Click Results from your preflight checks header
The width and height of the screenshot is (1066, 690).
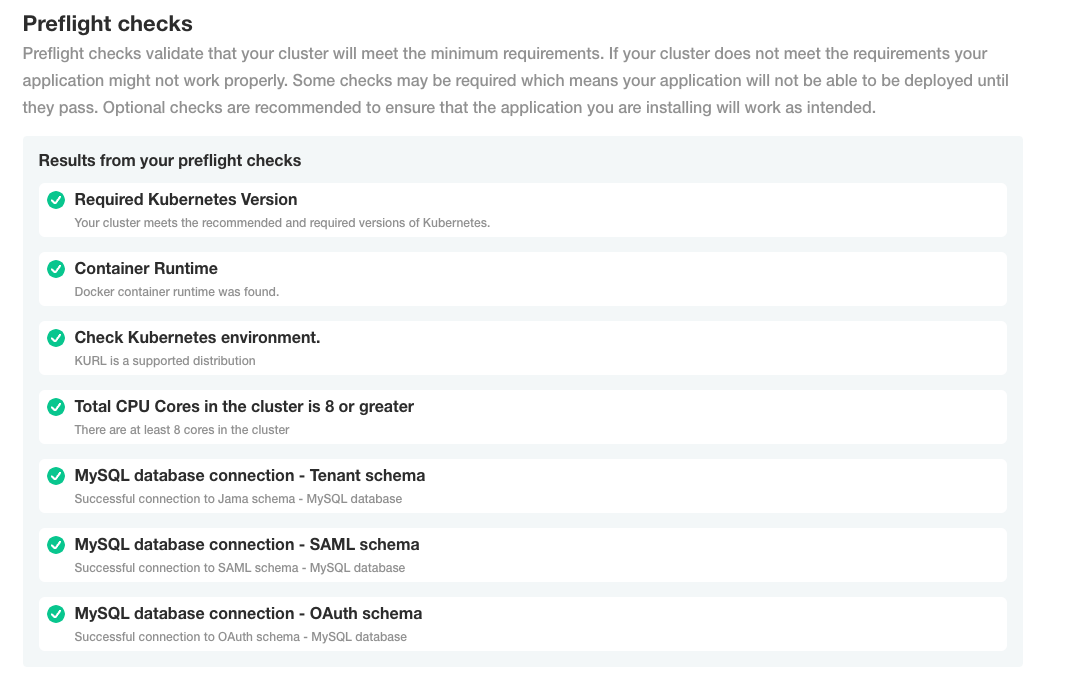click(x=170, y=160)
